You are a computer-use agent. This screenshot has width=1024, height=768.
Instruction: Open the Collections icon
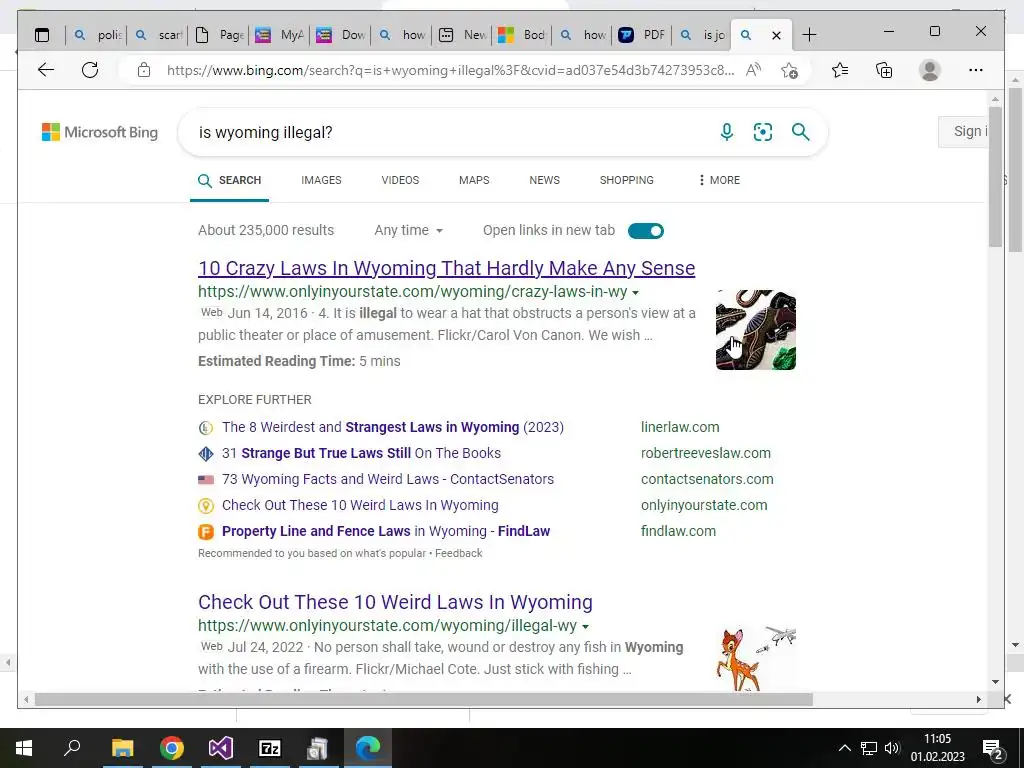point(884,70)
